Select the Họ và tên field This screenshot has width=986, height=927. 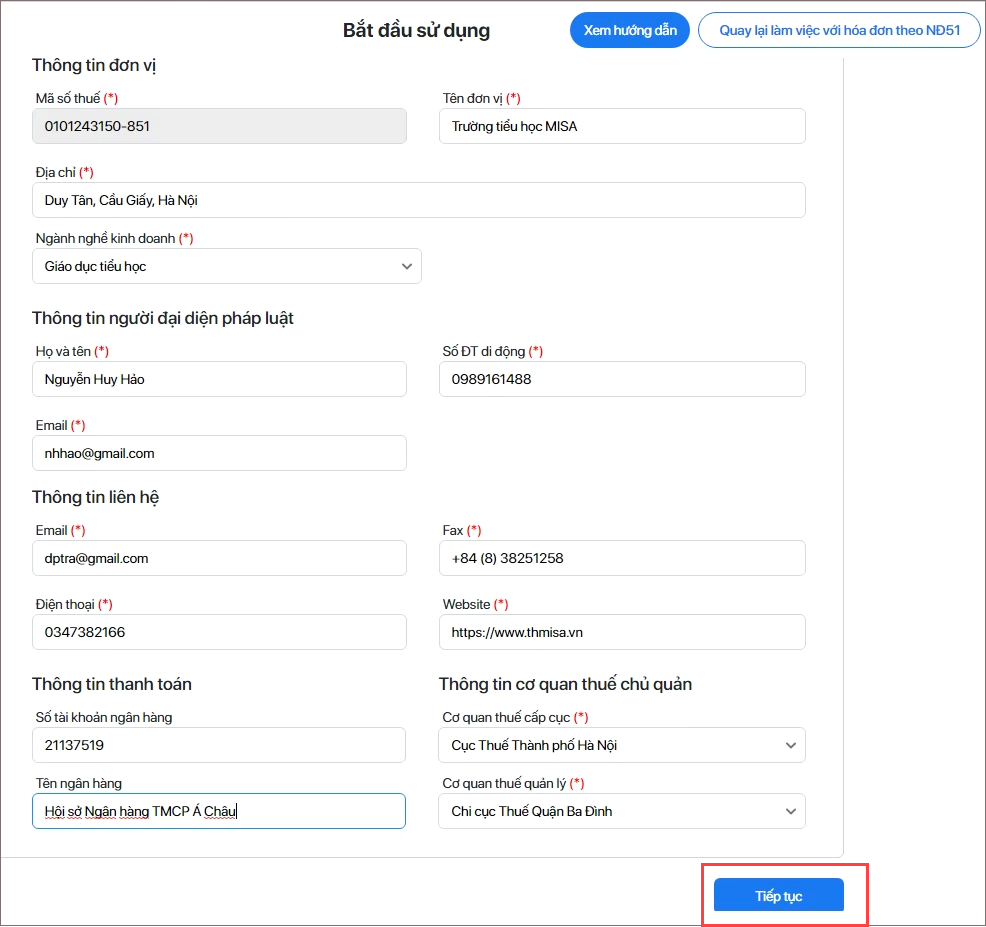point(219,379)
